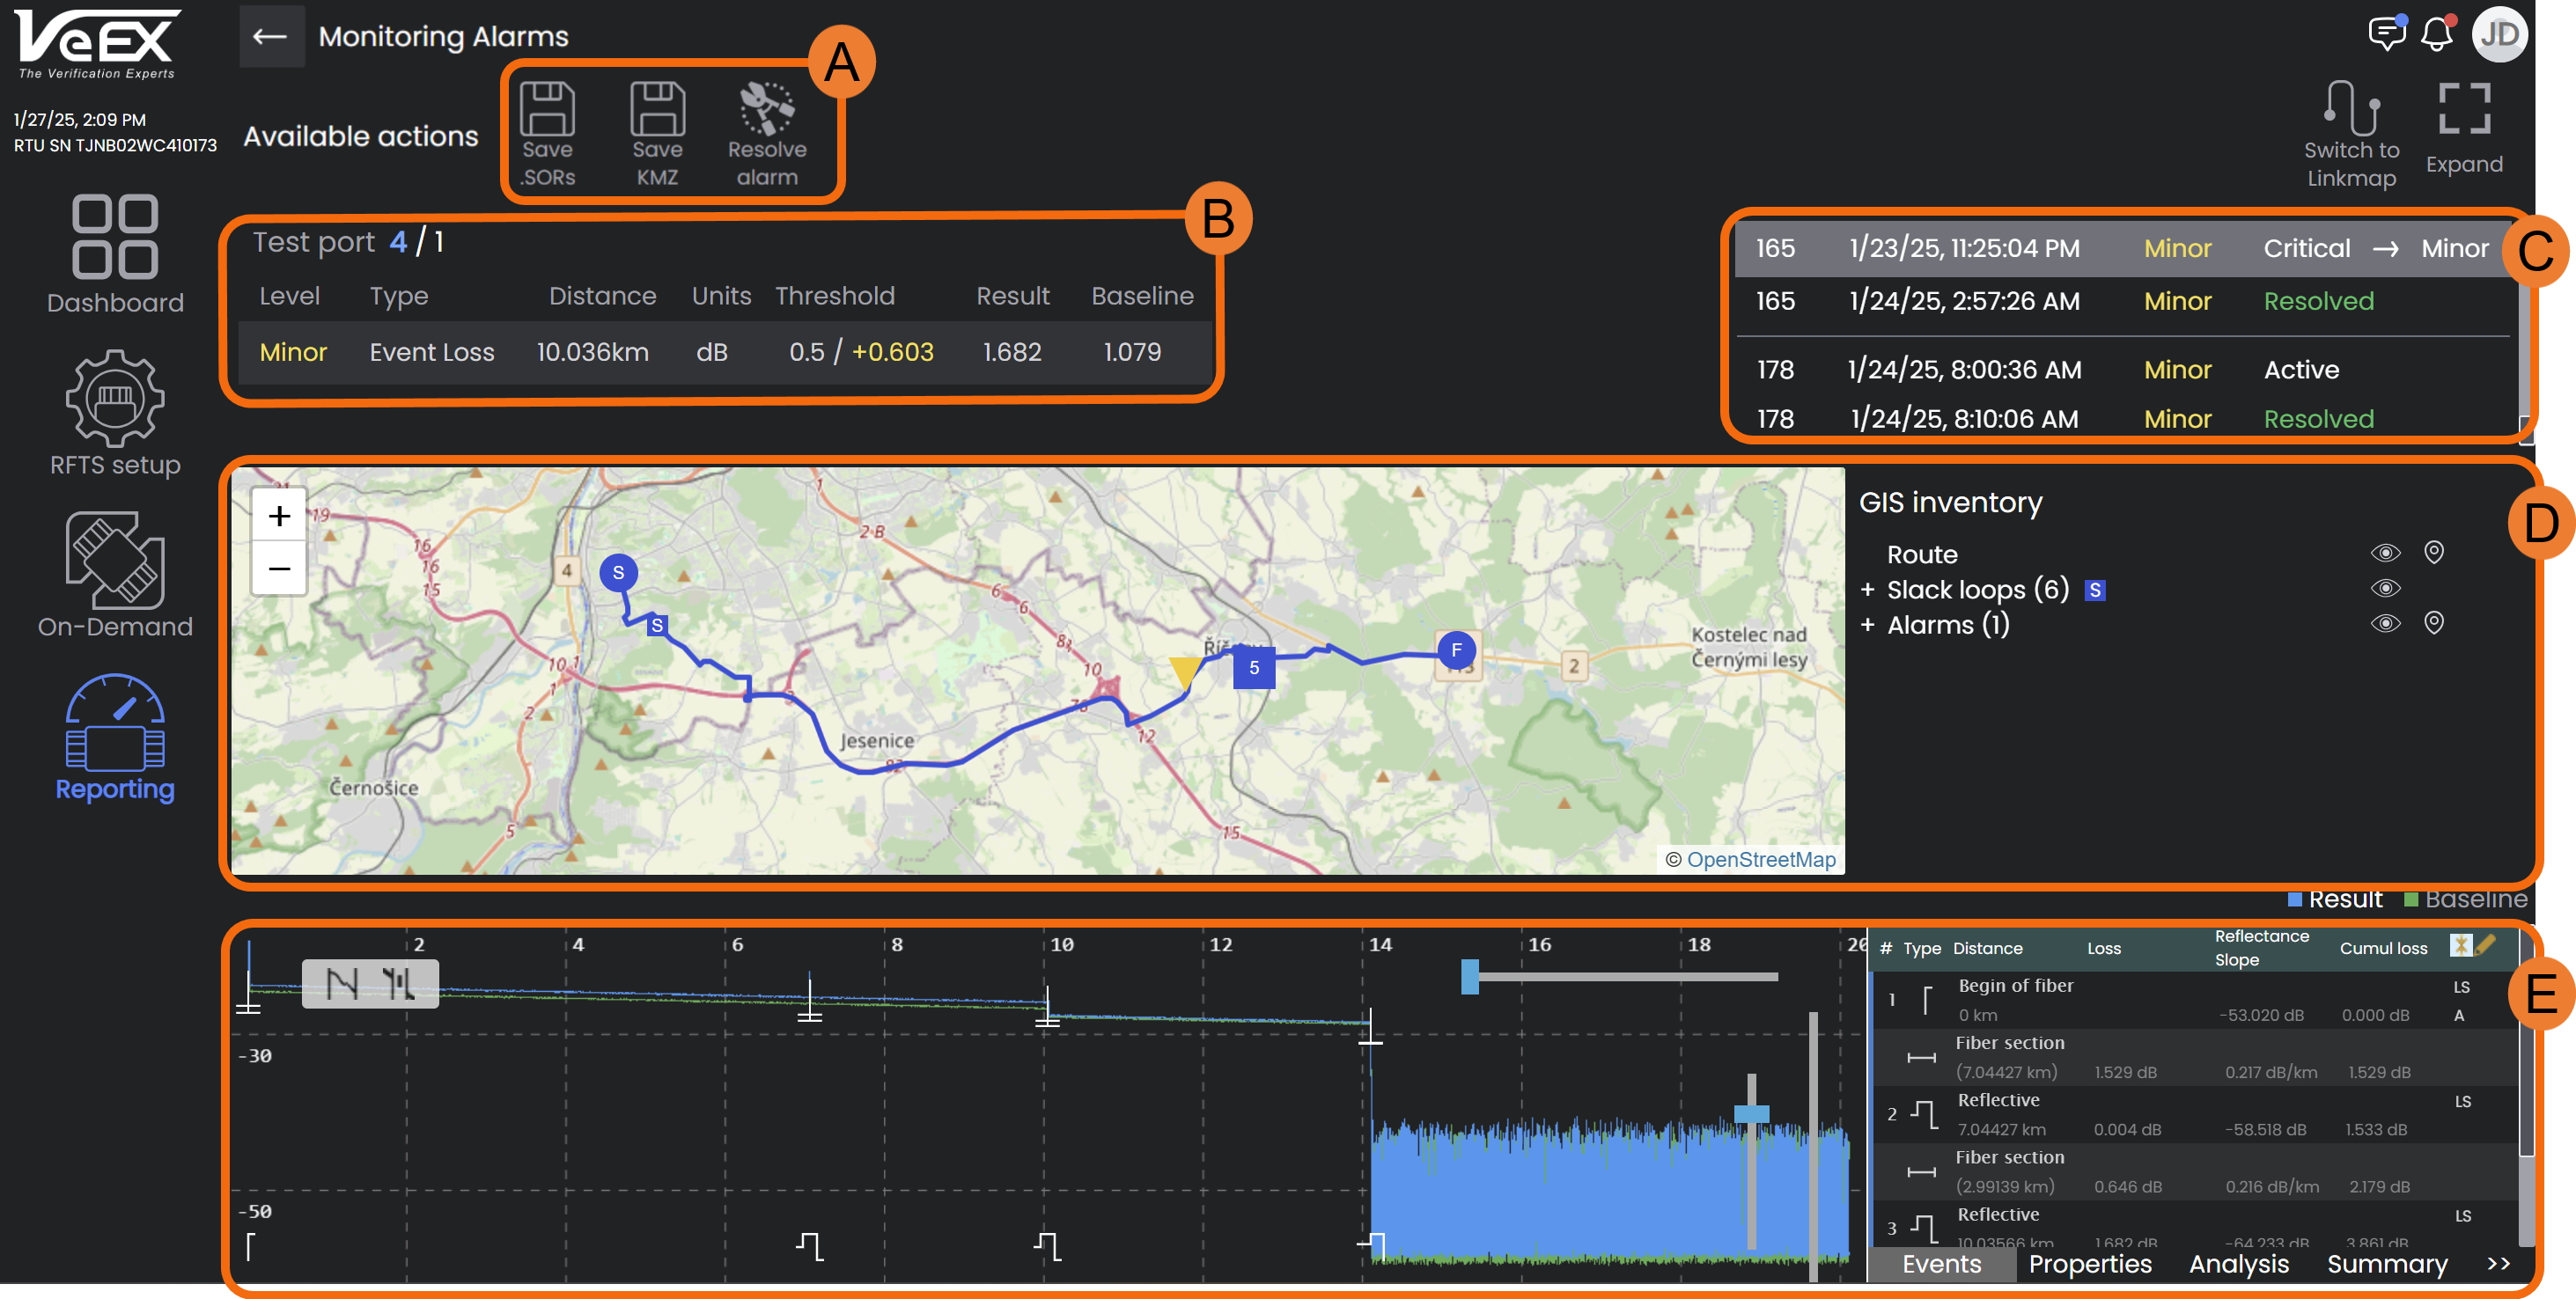Screen dimensions: 2576x1299
Task: Hide Slack loops on the map
Action: (2385, 588)
